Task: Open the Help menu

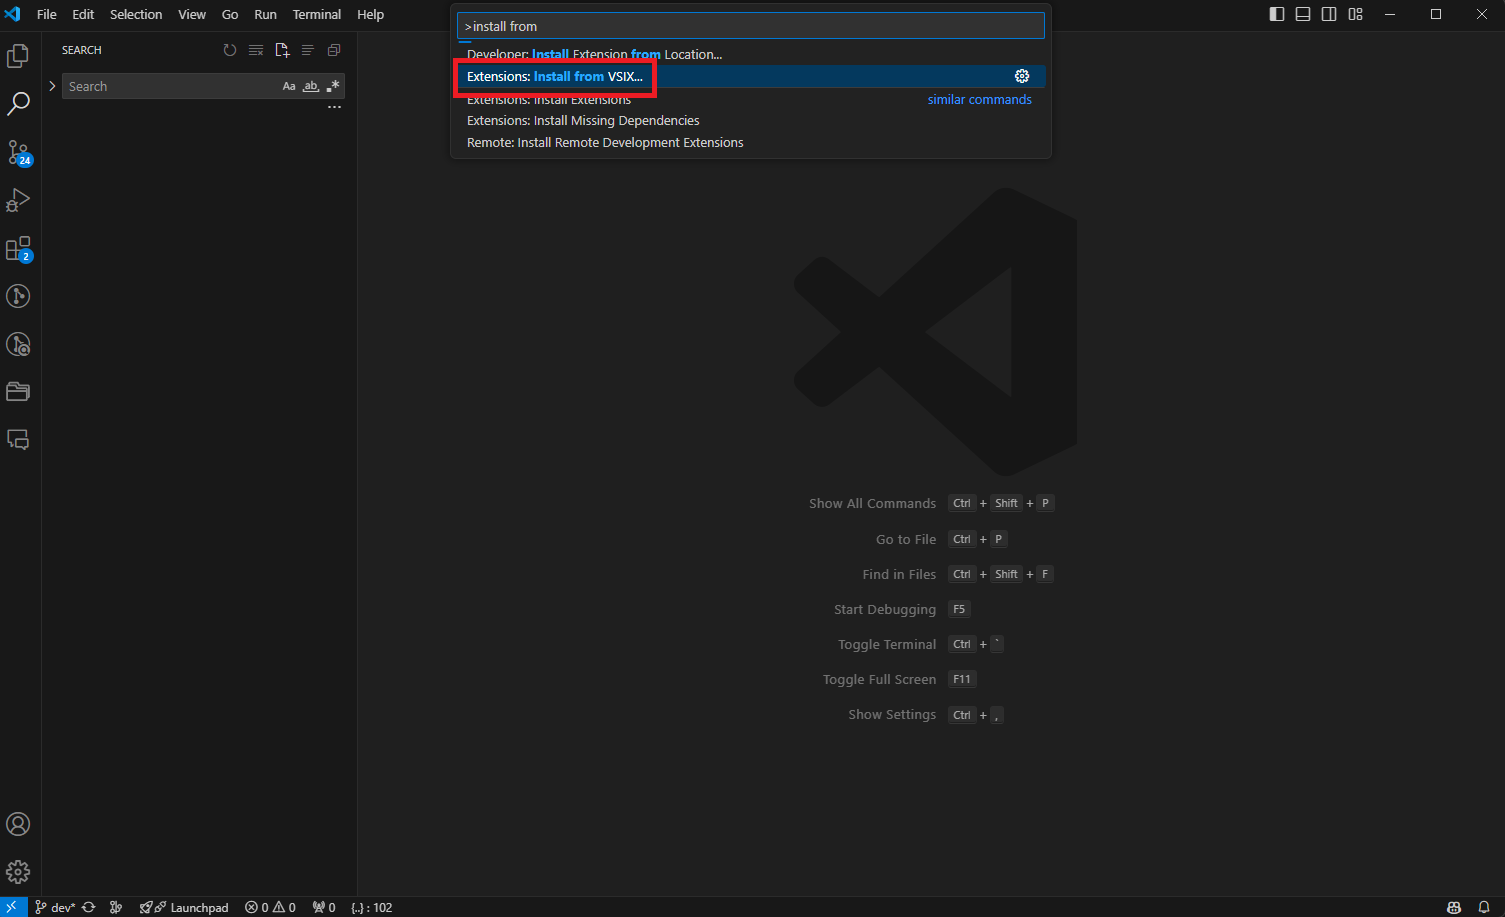Action: [x=371, y=14]
